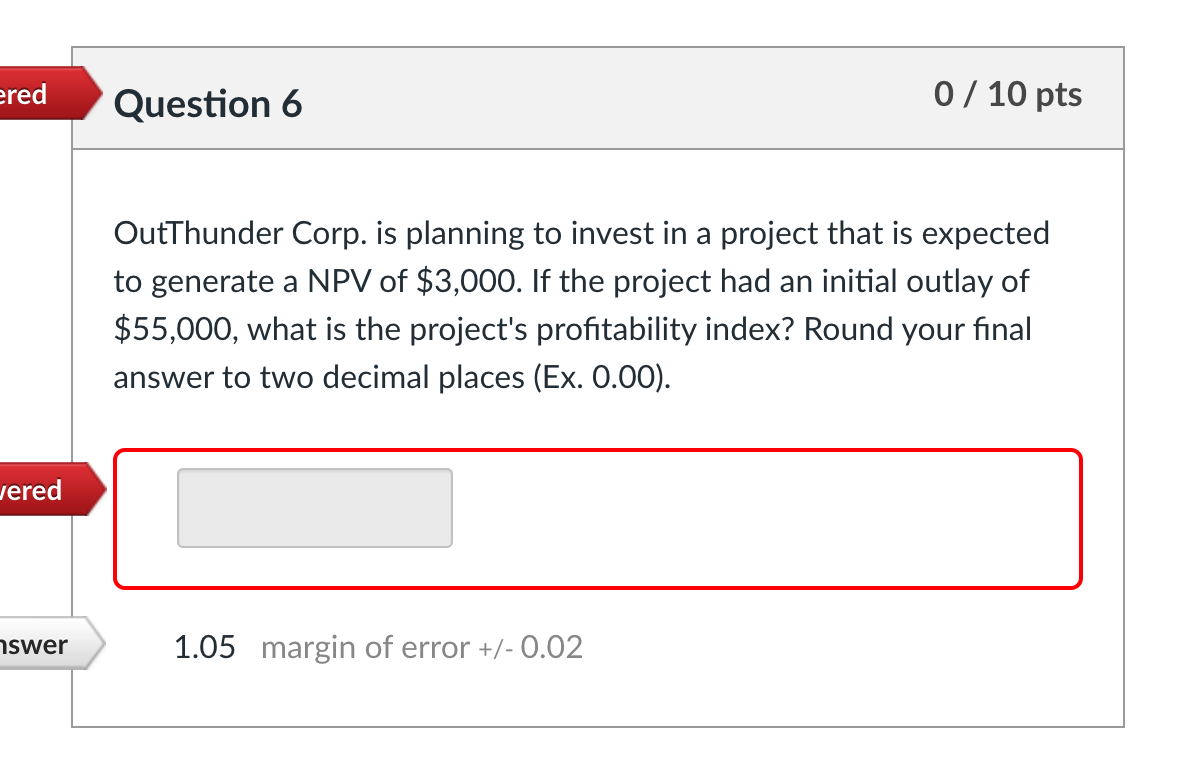
Task: Click the pointed tip of the answer flag
Action: pos(100,645)
